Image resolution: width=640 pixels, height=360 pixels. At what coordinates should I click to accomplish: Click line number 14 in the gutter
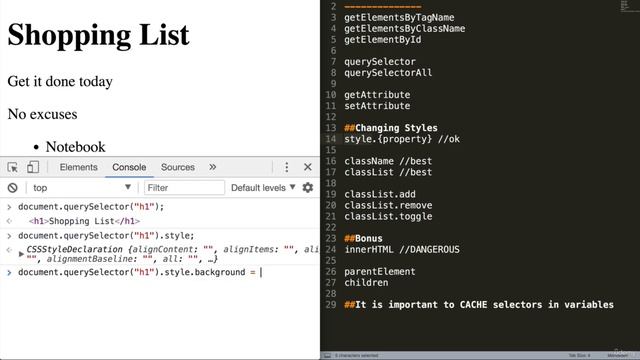[x=330, y=139]
